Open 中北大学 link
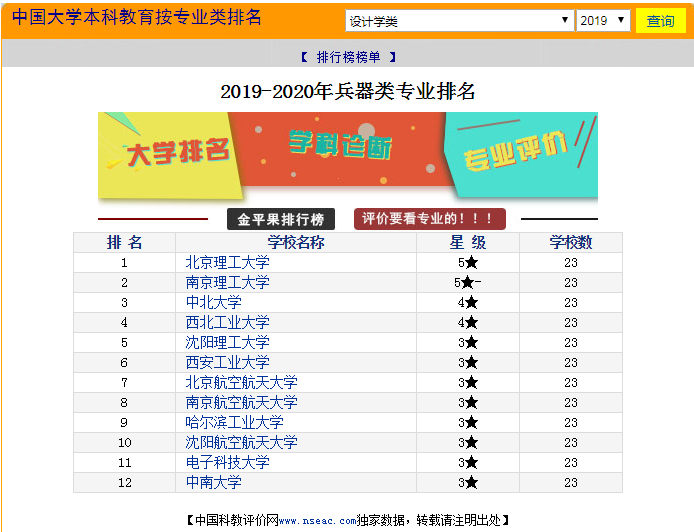Viewport: 694px width, 532px height. pyautogui.click(x=214, y=302)
